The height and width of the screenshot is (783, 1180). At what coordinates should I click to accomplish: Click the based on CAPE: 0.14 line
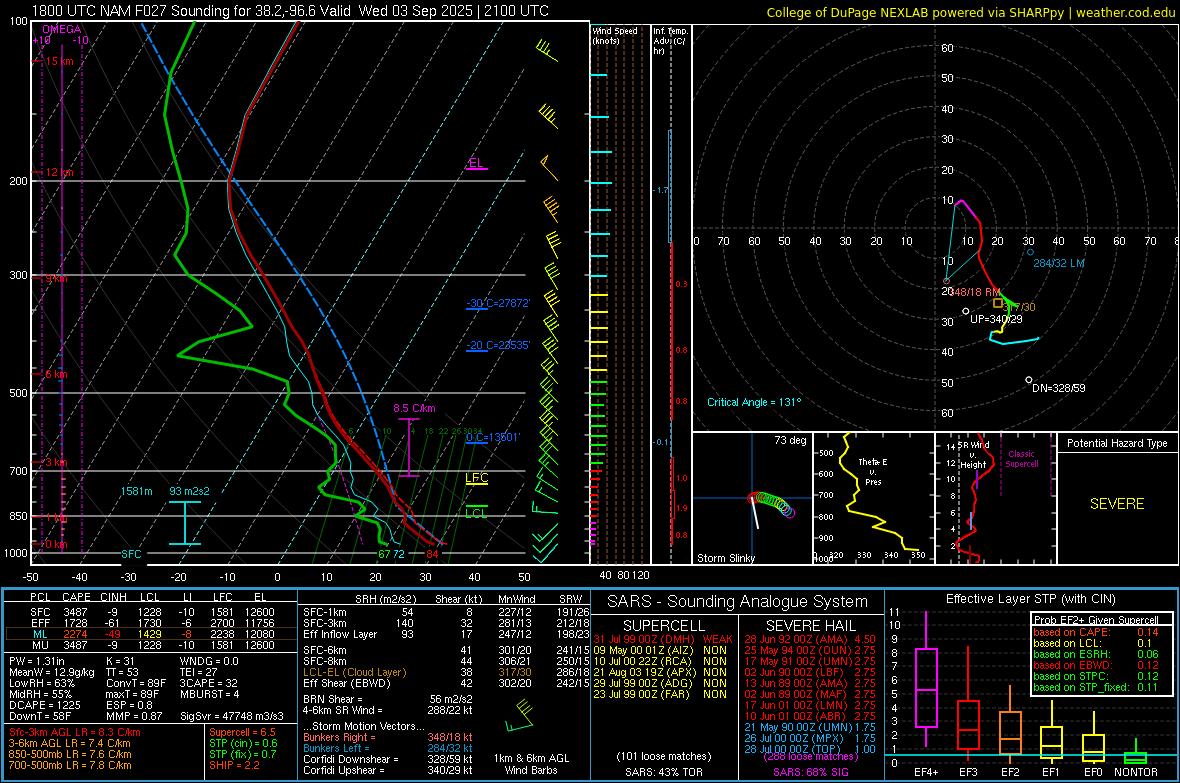pos(1096,632)
